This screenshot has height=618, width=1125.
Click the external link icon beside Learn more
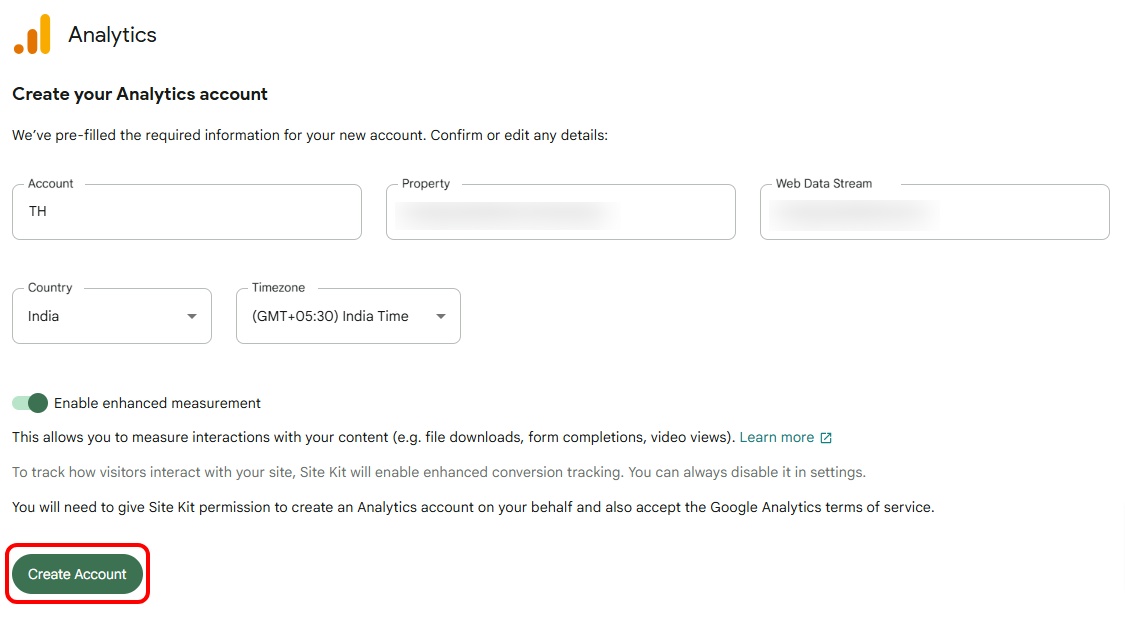click(x=826, y=438)
